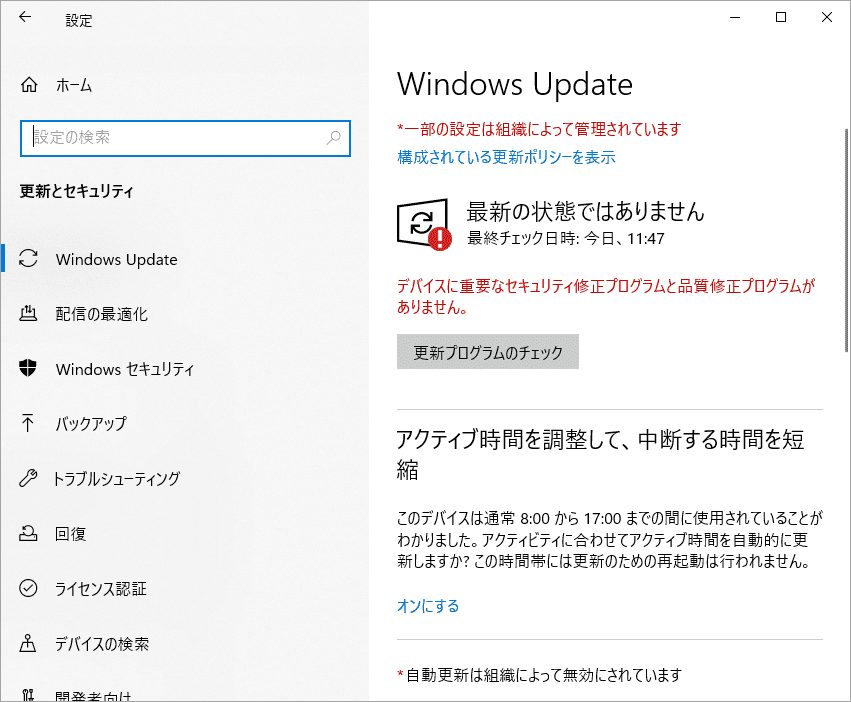851x702 pixels.
Task: Maximize the Settings window
Action: tap(780, 17)
